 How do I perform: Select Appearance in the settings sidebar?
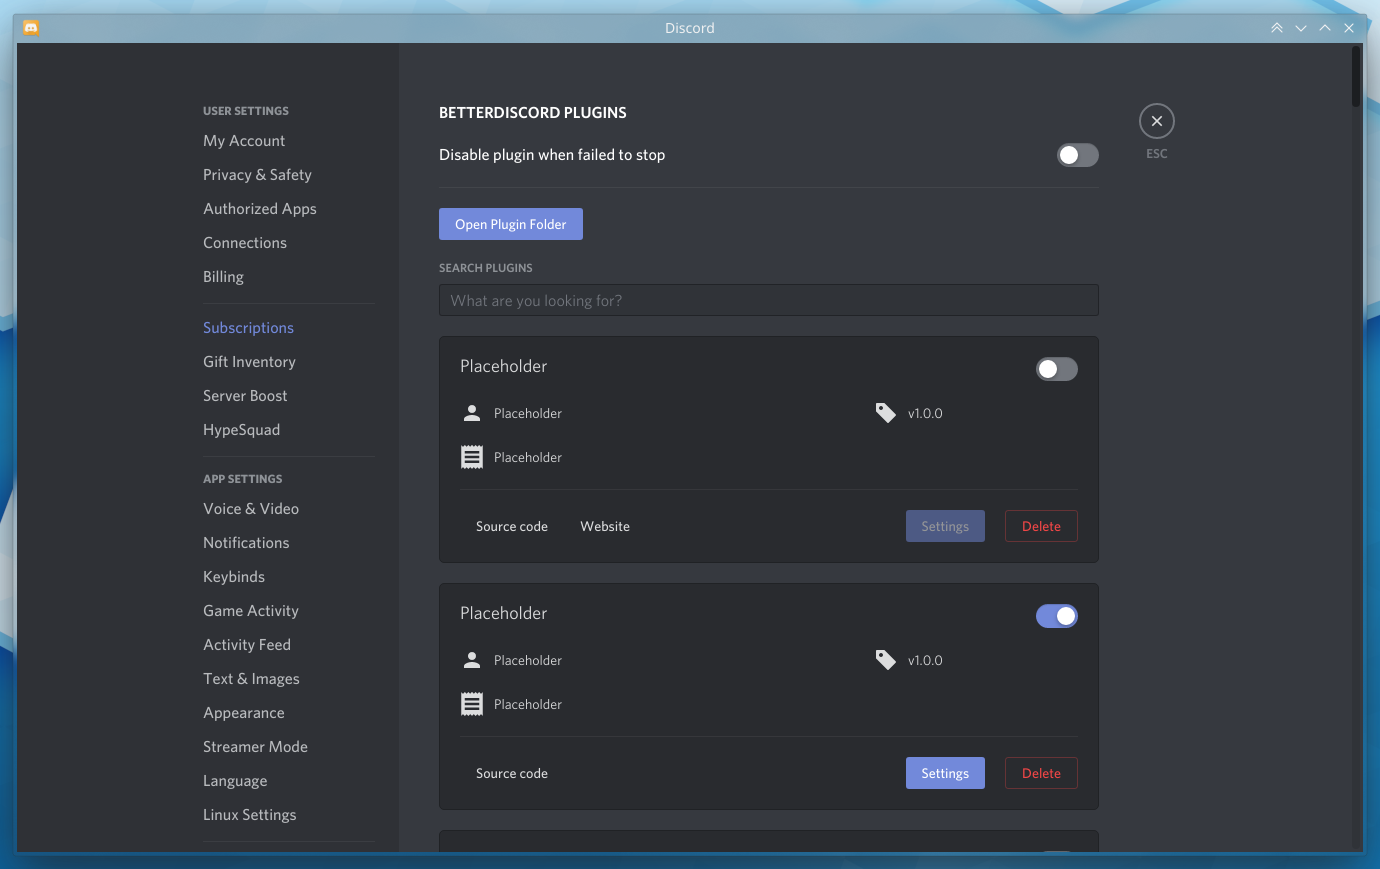coord(243,712)
